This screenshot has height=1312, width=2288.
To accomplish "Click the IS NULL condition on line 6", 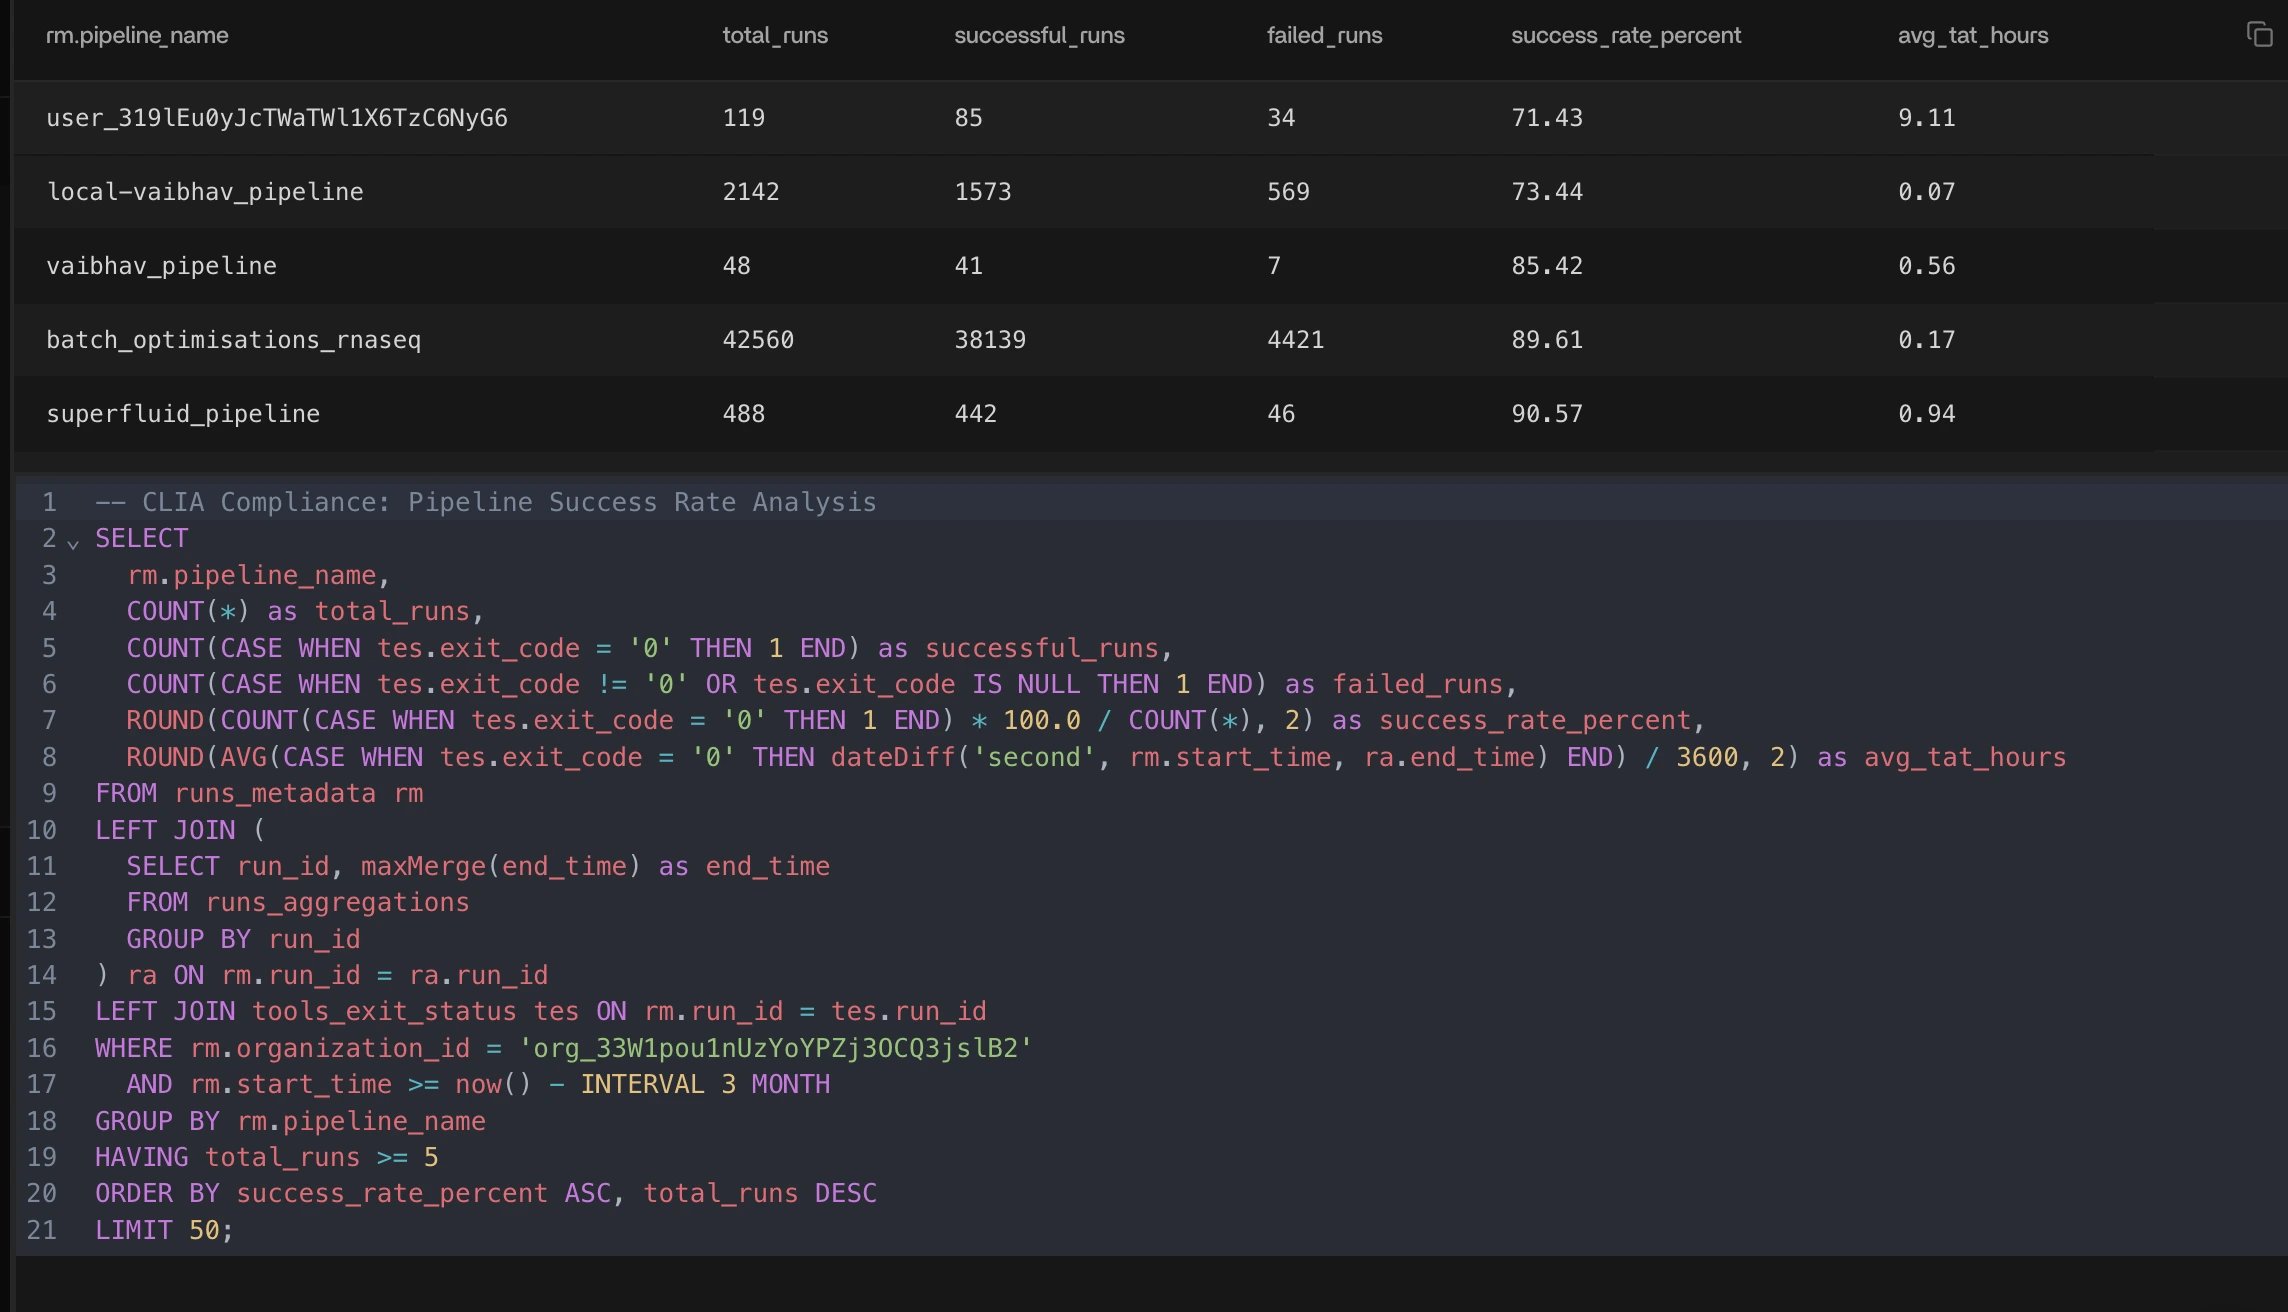I will click(x=1026, y=684).
